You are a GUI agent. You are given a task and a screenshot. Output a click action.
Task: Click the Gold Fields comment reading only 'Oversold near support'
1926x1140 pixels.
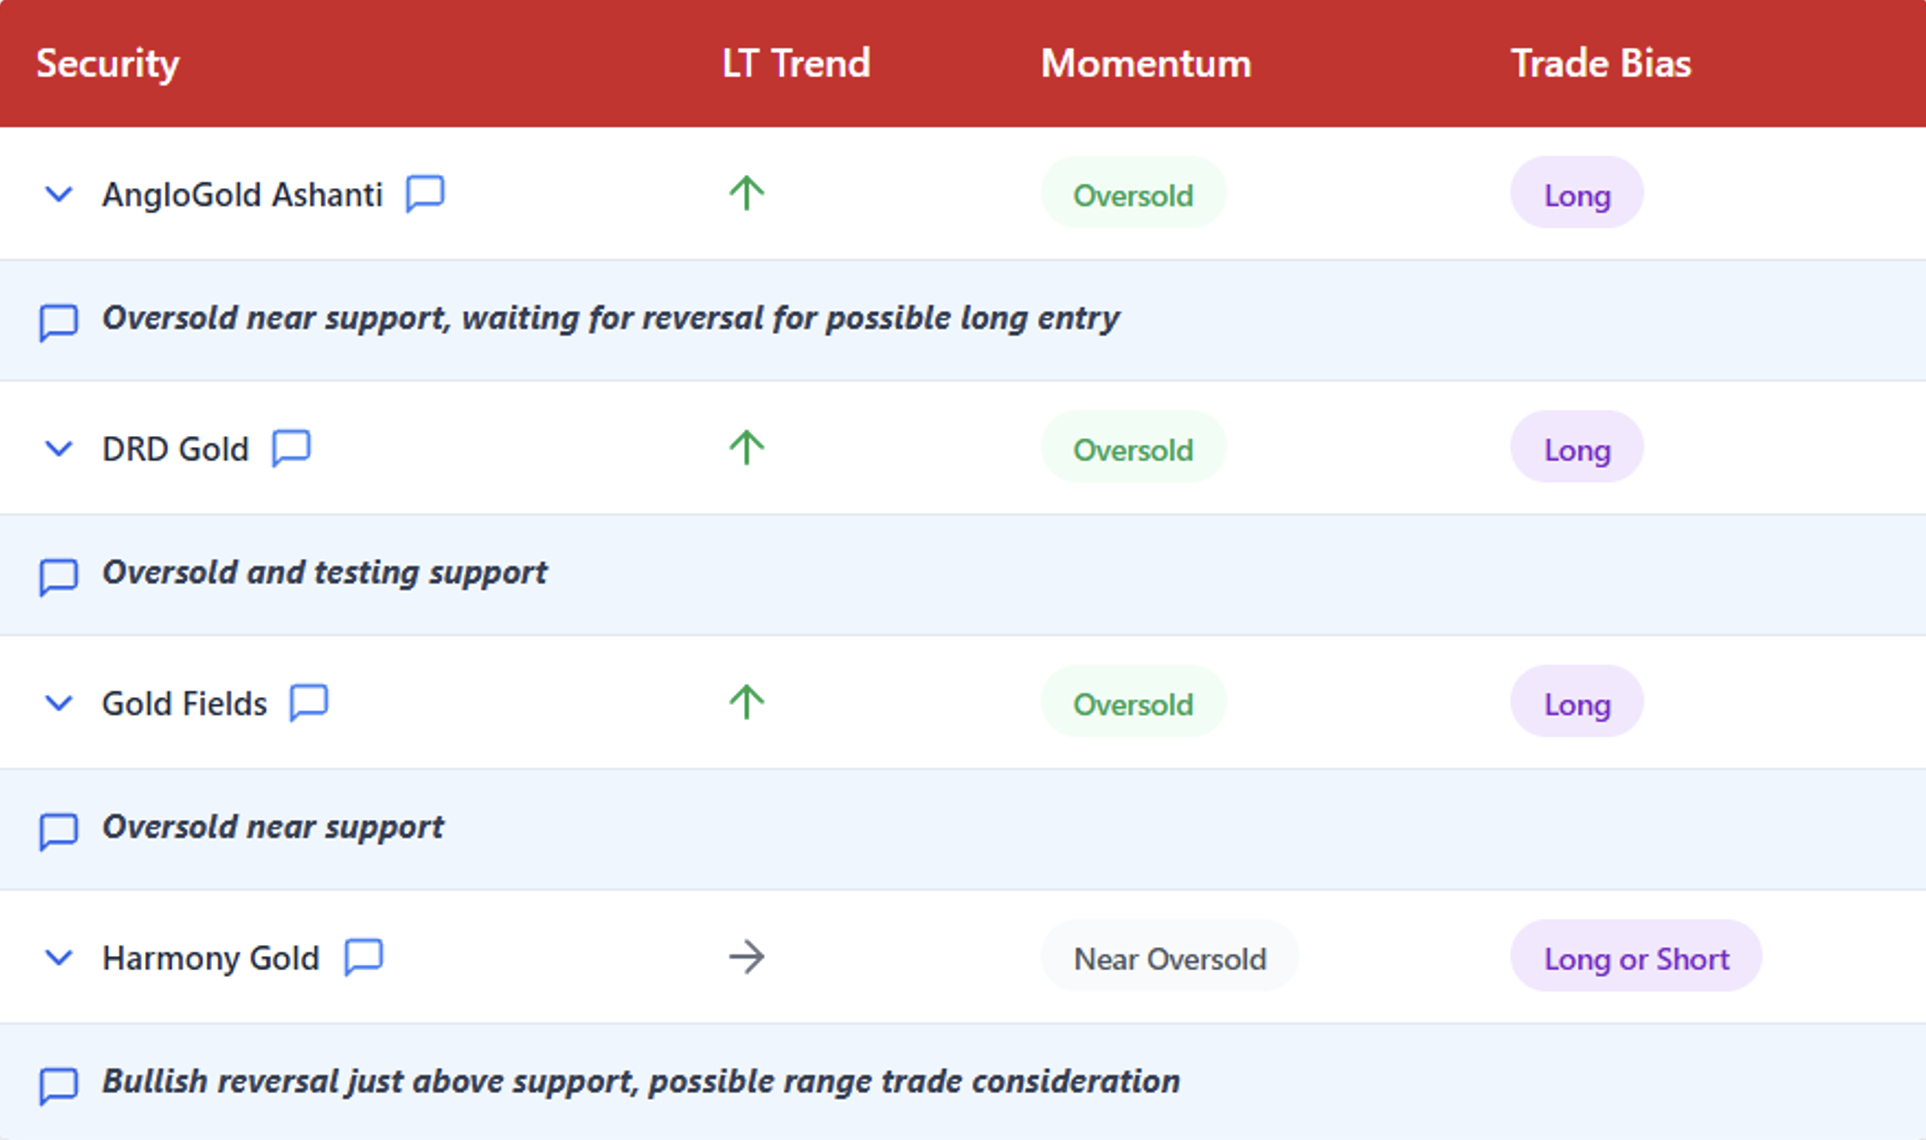[273, 827]
